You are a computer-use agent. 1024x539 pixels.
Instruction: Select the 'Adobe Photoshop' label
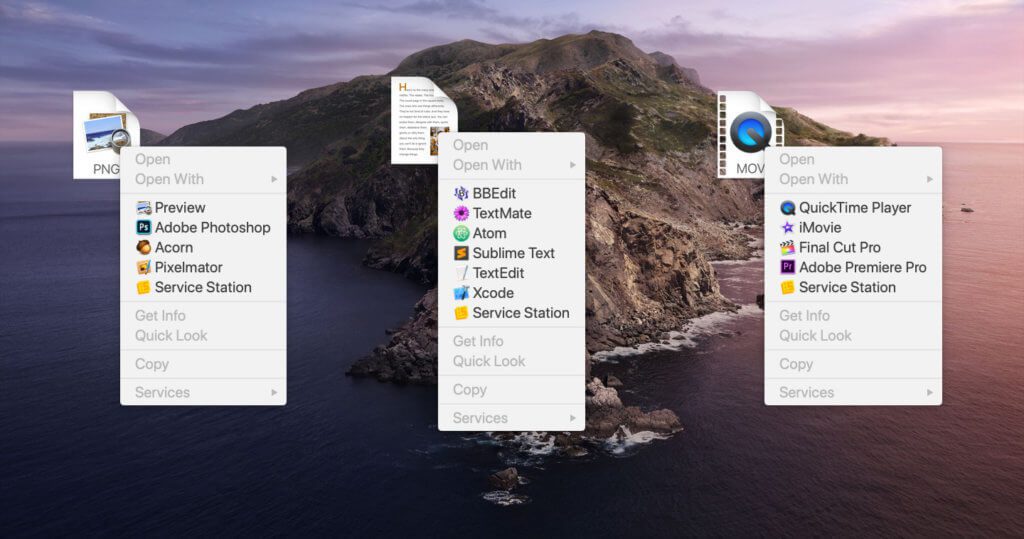pos(212,227)
